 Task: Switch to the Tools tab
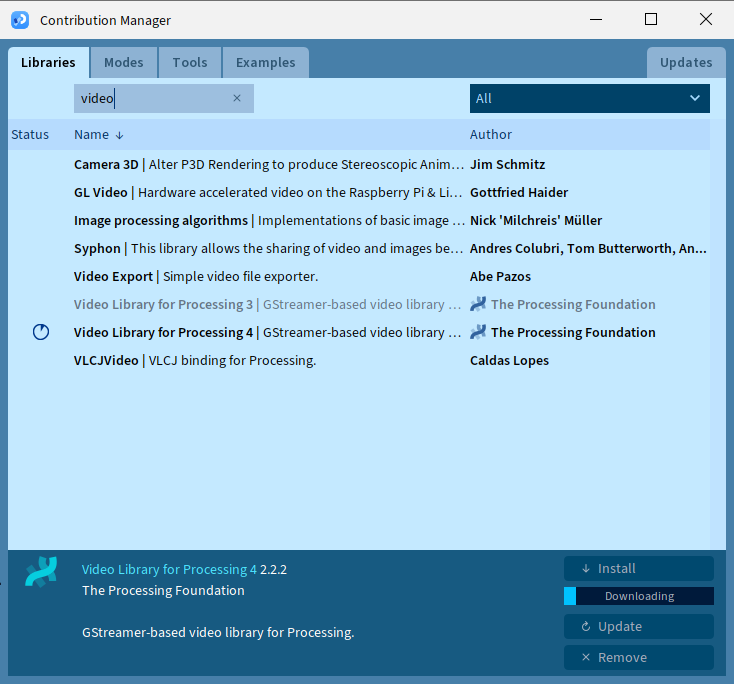190,62
